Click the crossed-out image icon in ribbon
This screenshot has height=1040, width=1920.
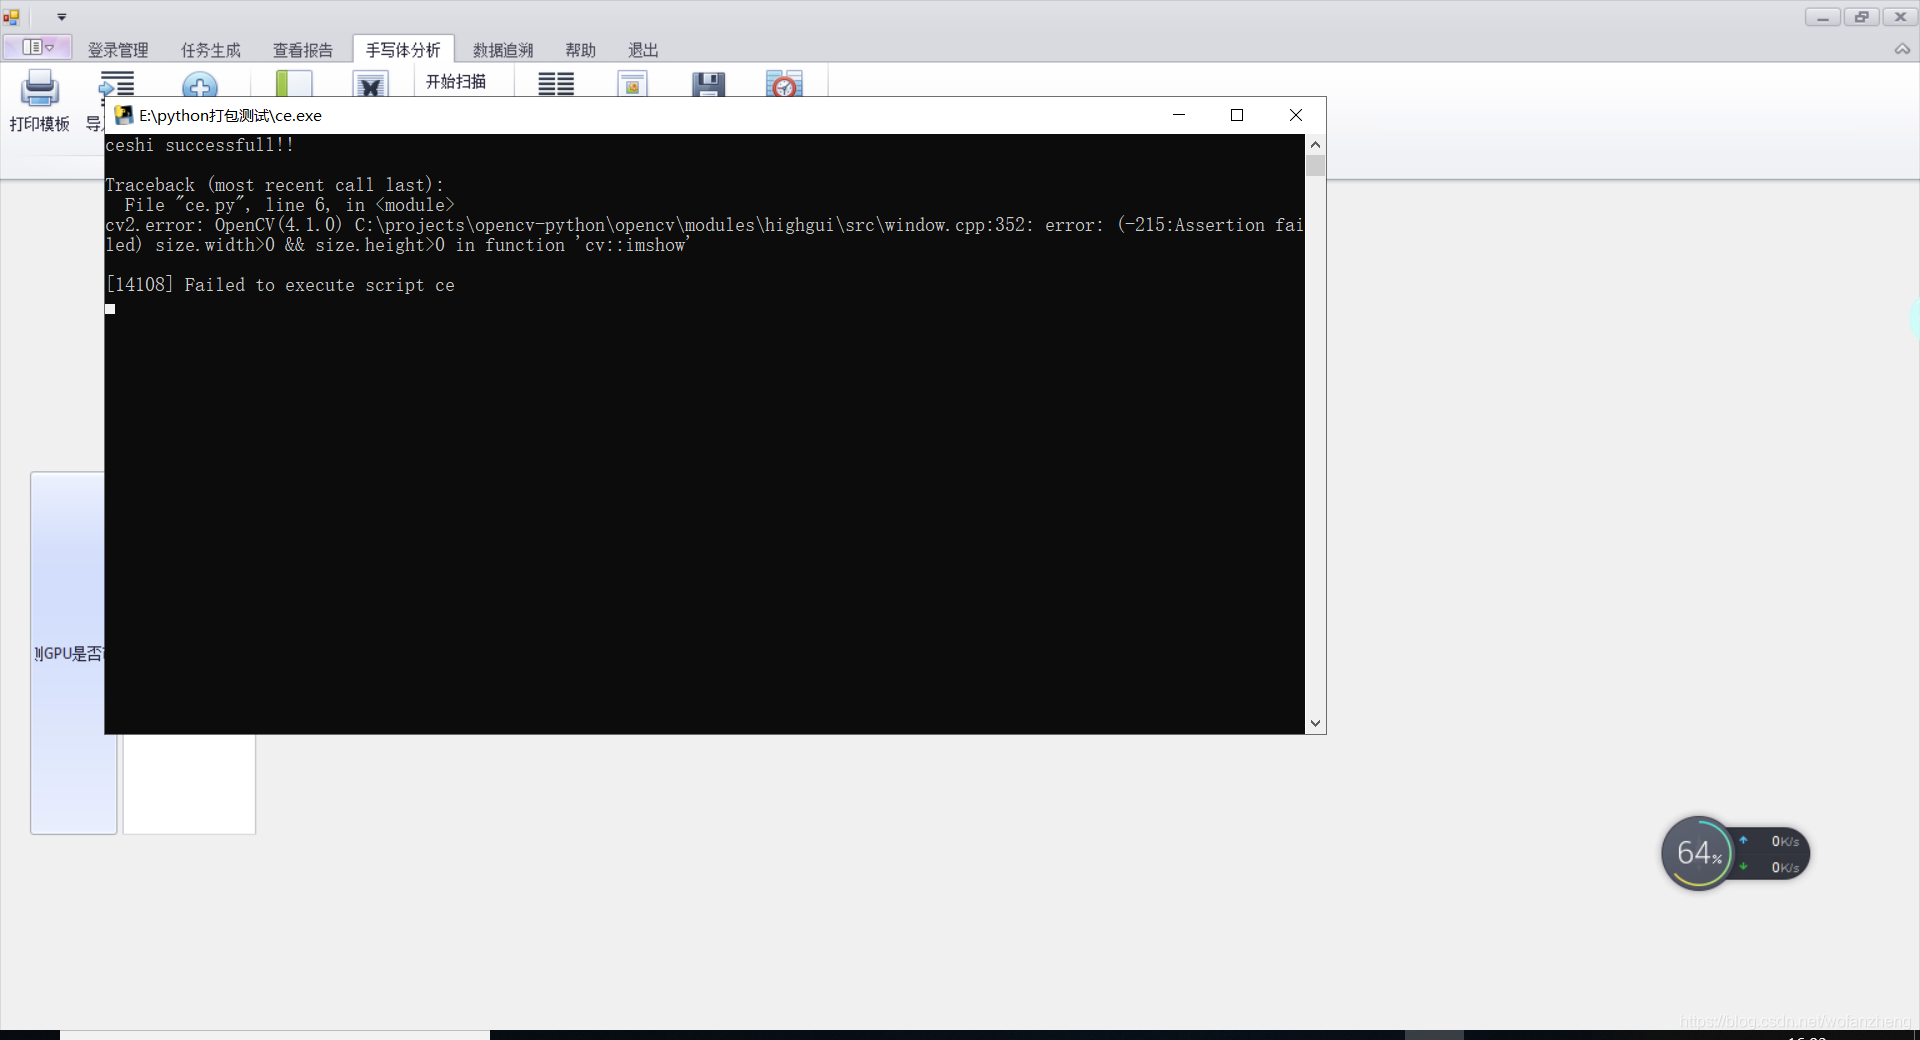pyautogui.click(x=370, y=85)
